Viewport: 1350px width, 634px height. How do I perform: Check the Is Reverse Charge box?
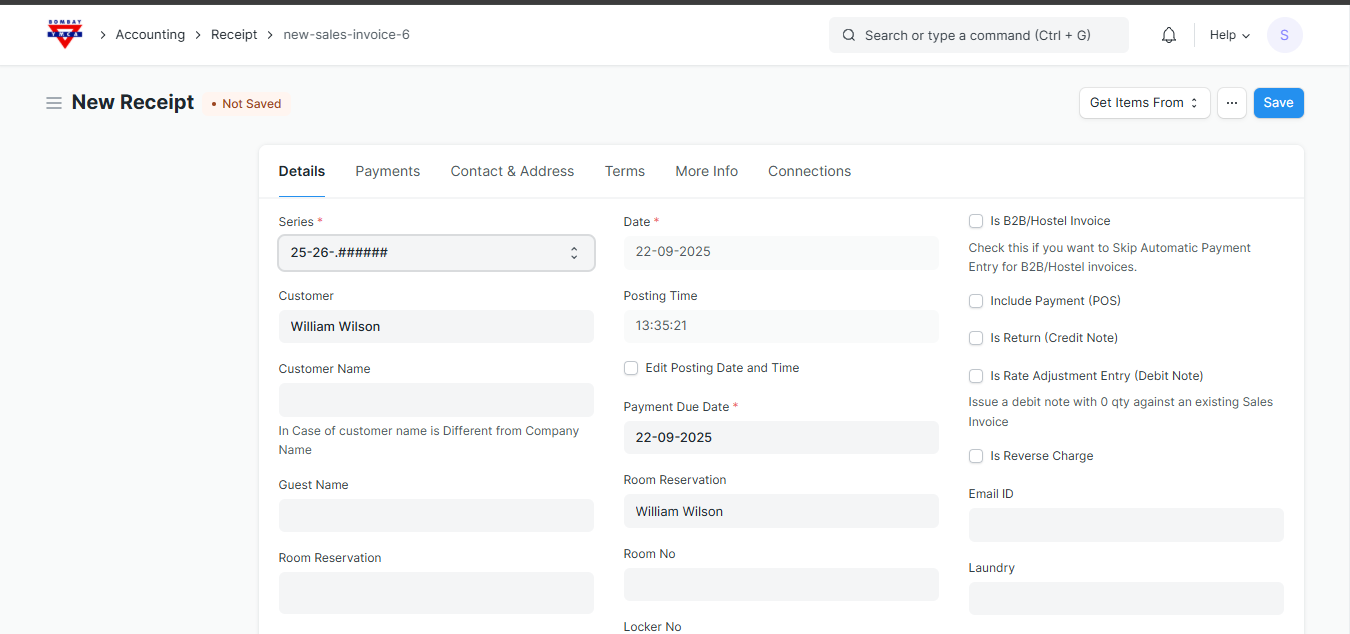976,456
